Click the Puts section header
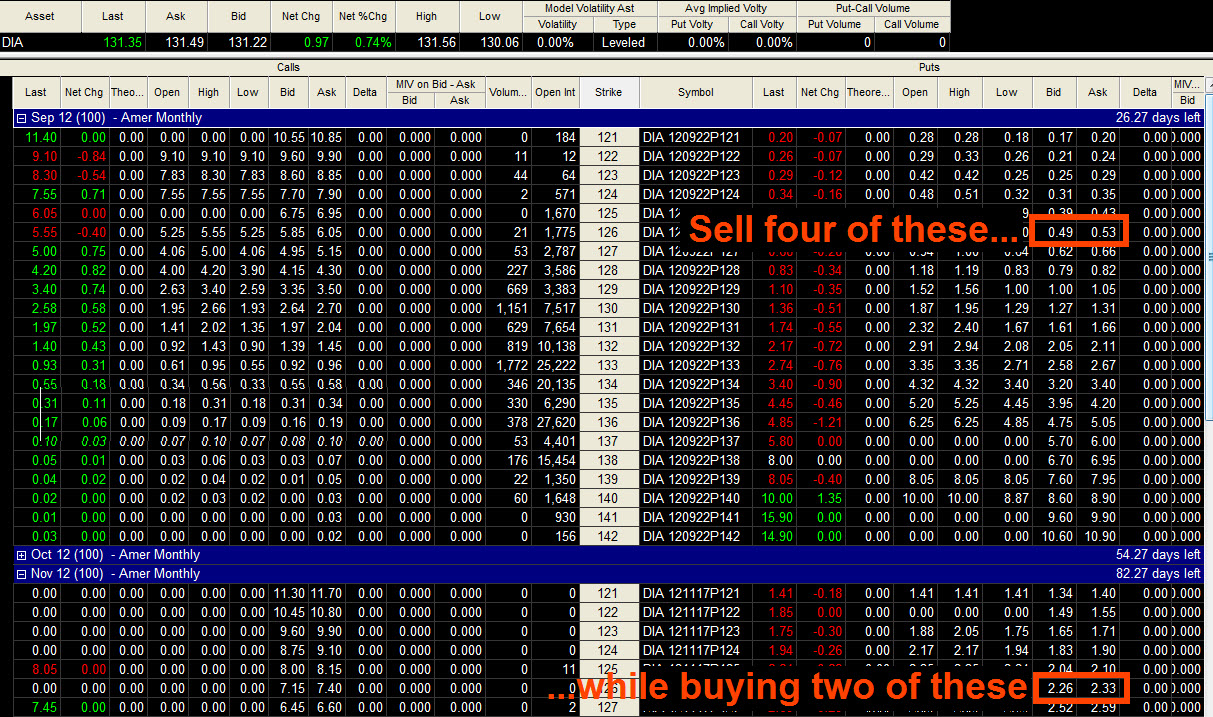Screen dimensions: 1213x717 point(928,67)
